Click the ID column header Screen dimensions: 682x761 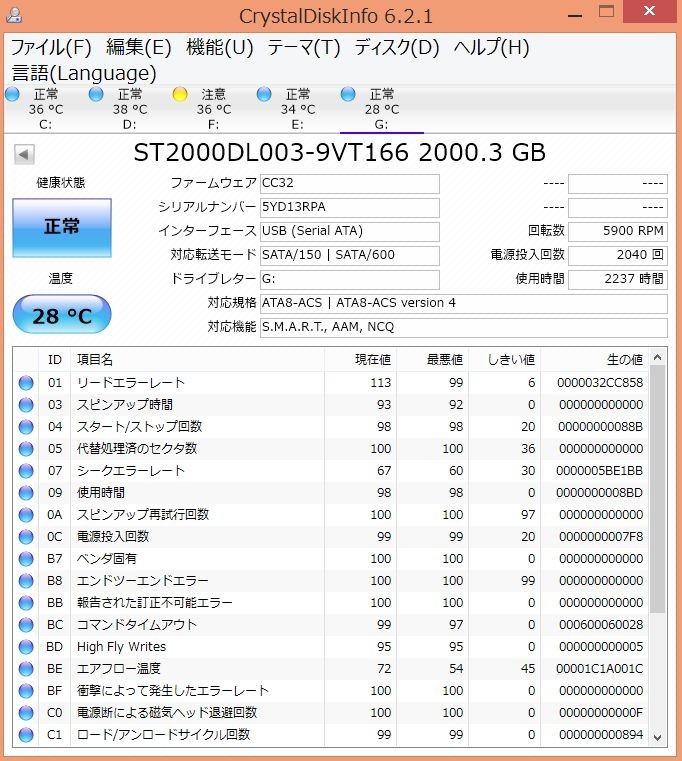click(54, 360)
